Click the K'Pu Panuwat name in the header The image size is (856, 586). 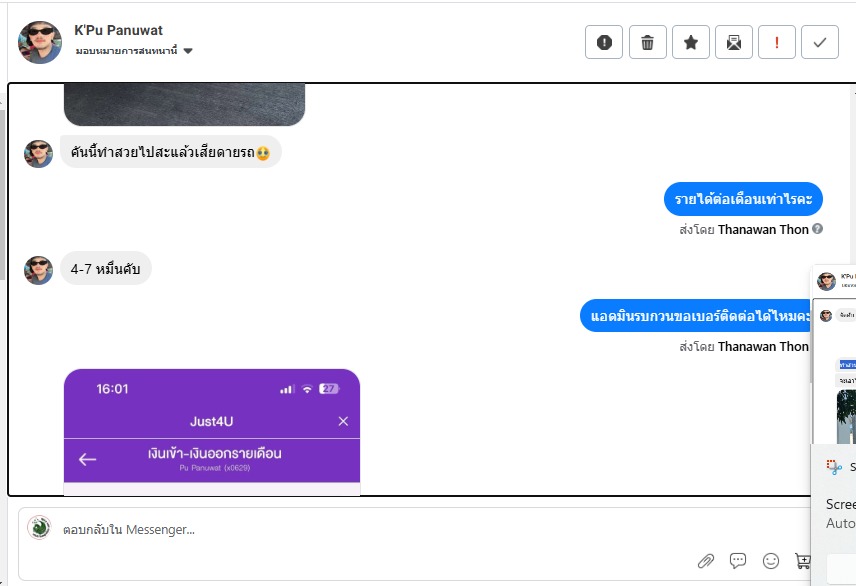tap(118, 31)
